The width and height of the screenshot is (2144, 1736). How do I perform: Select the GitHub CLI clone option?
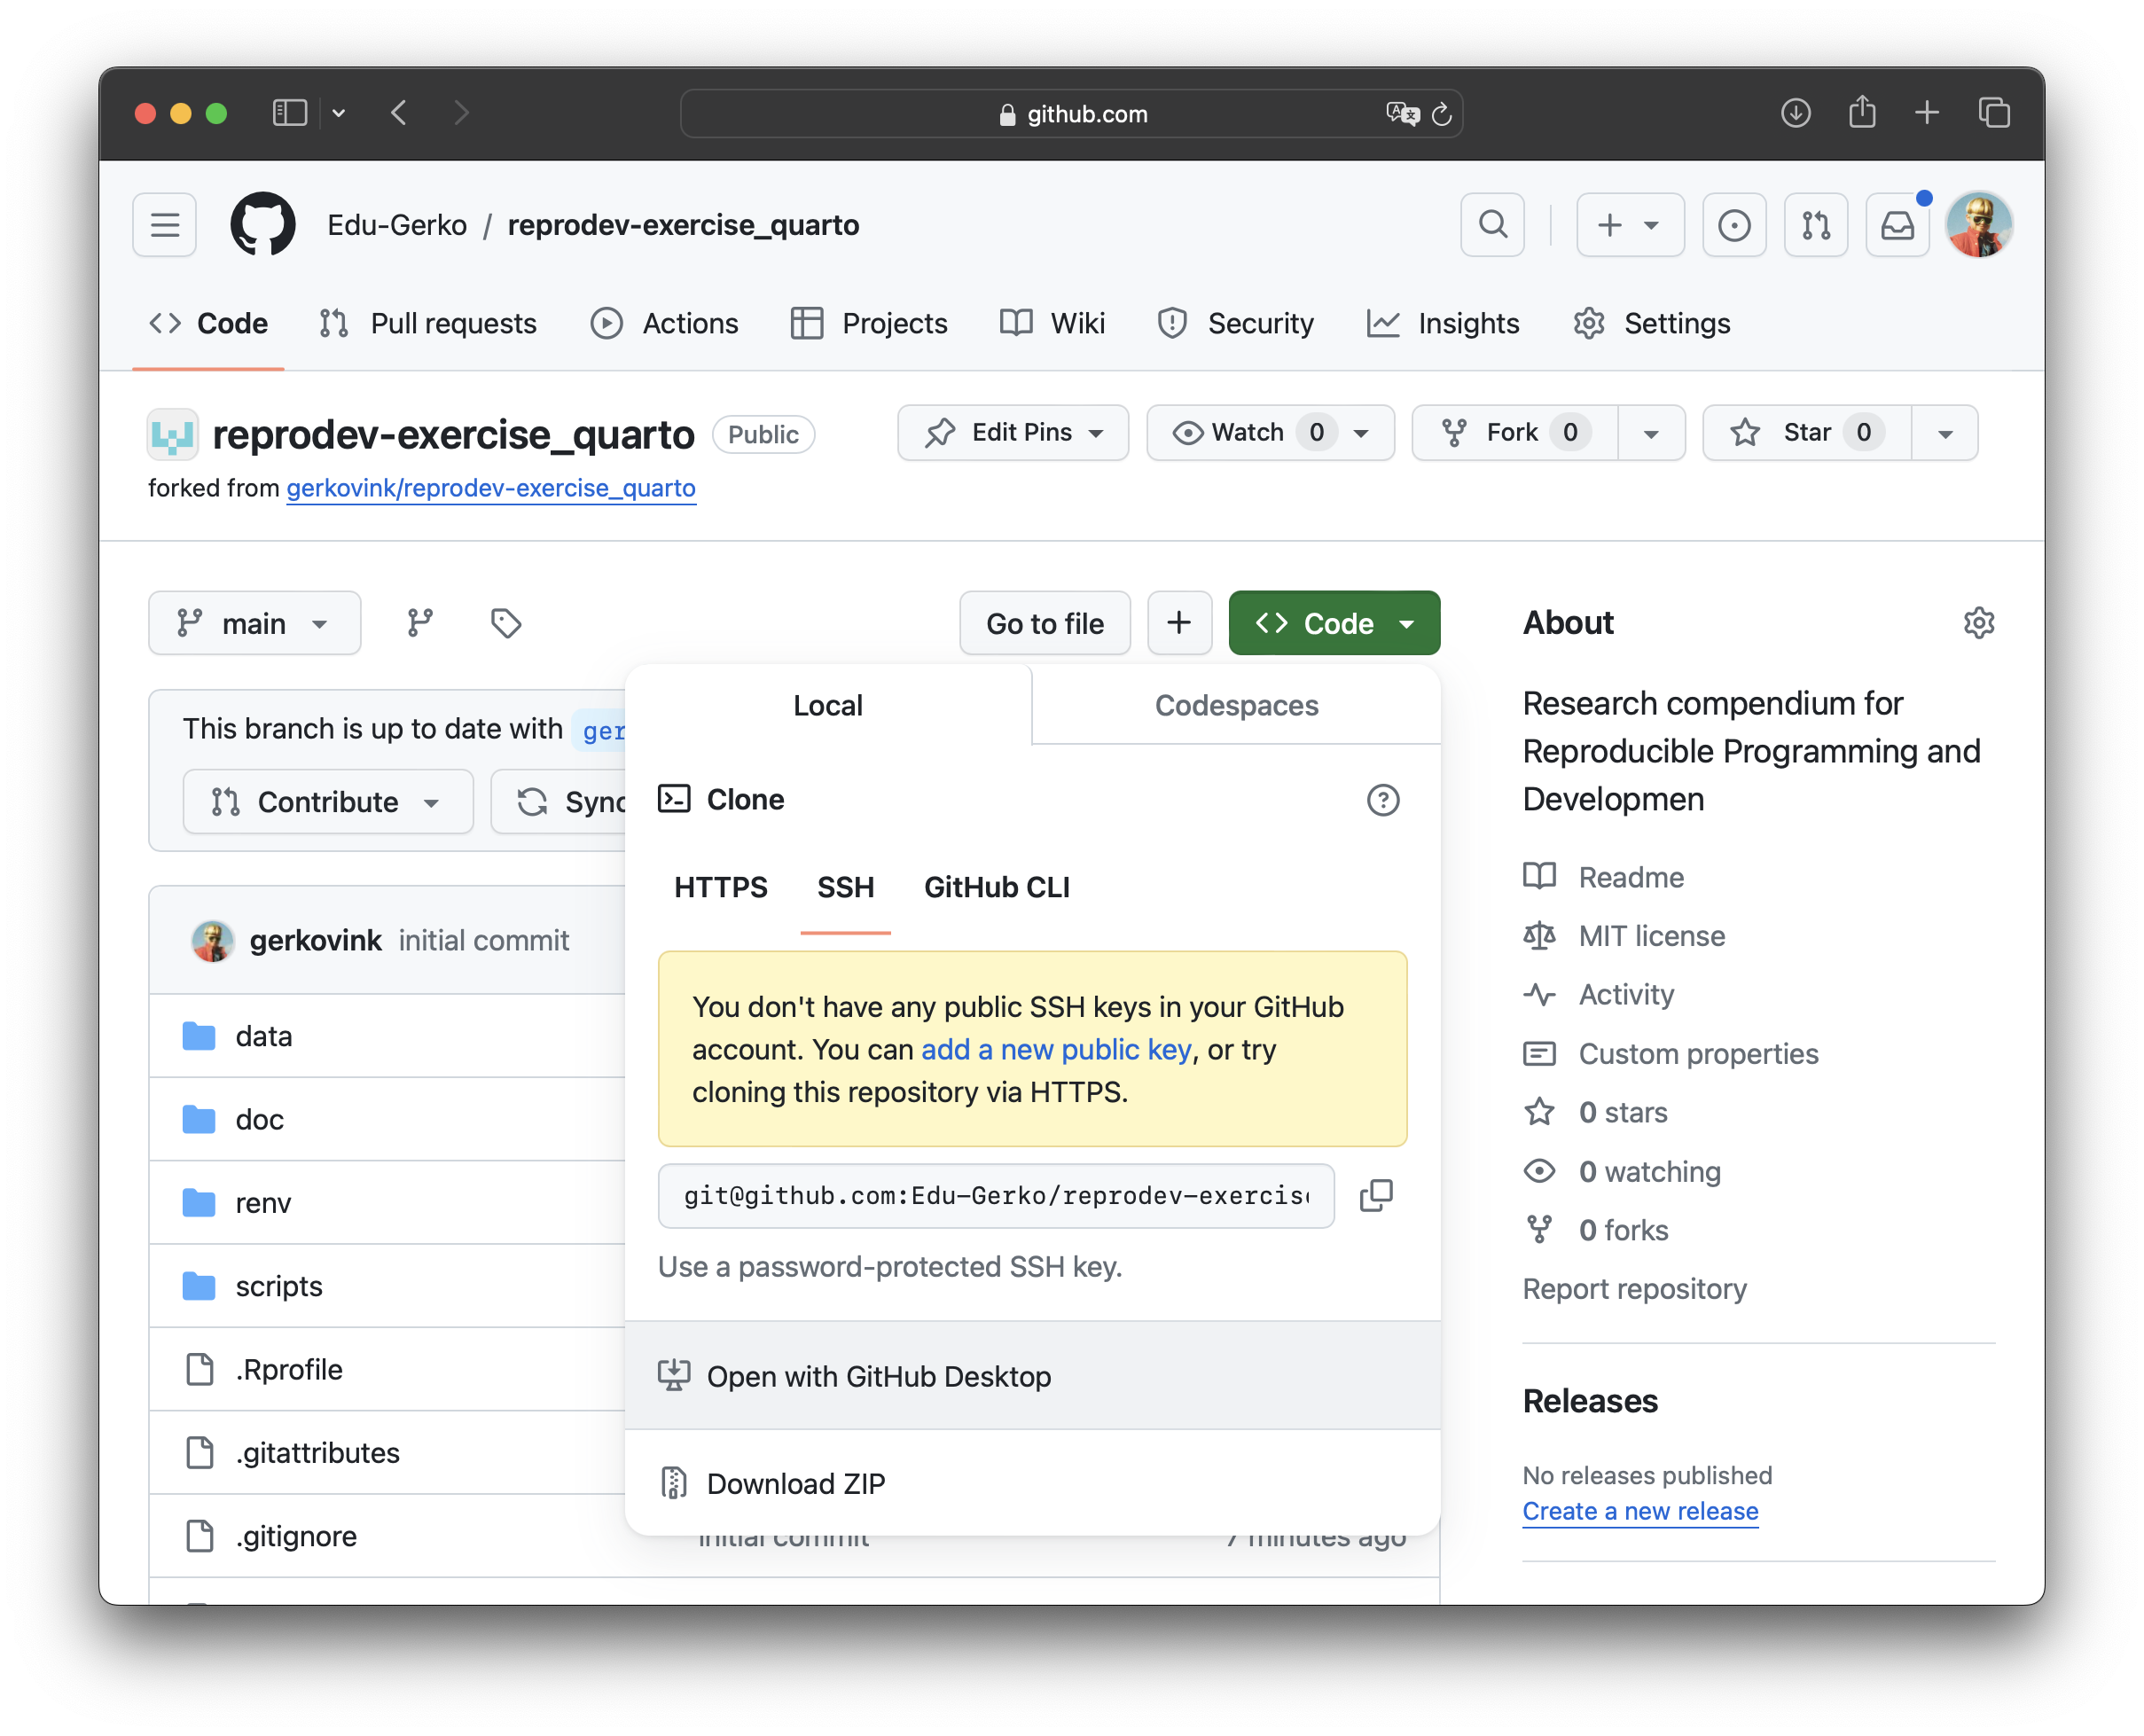(x=996, y=887)
